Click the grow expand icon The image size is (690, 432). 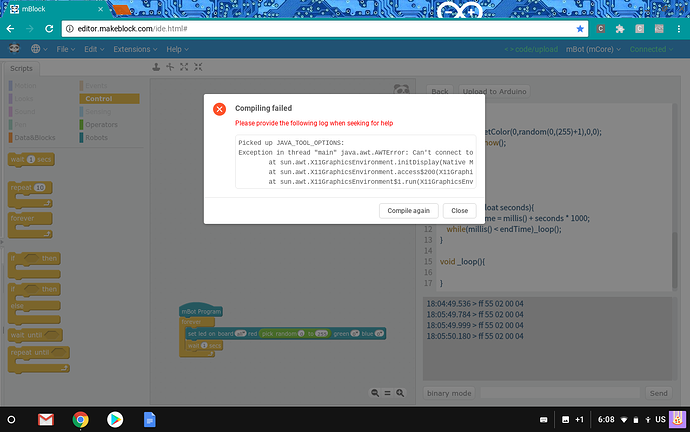click(x=184, y=67)
